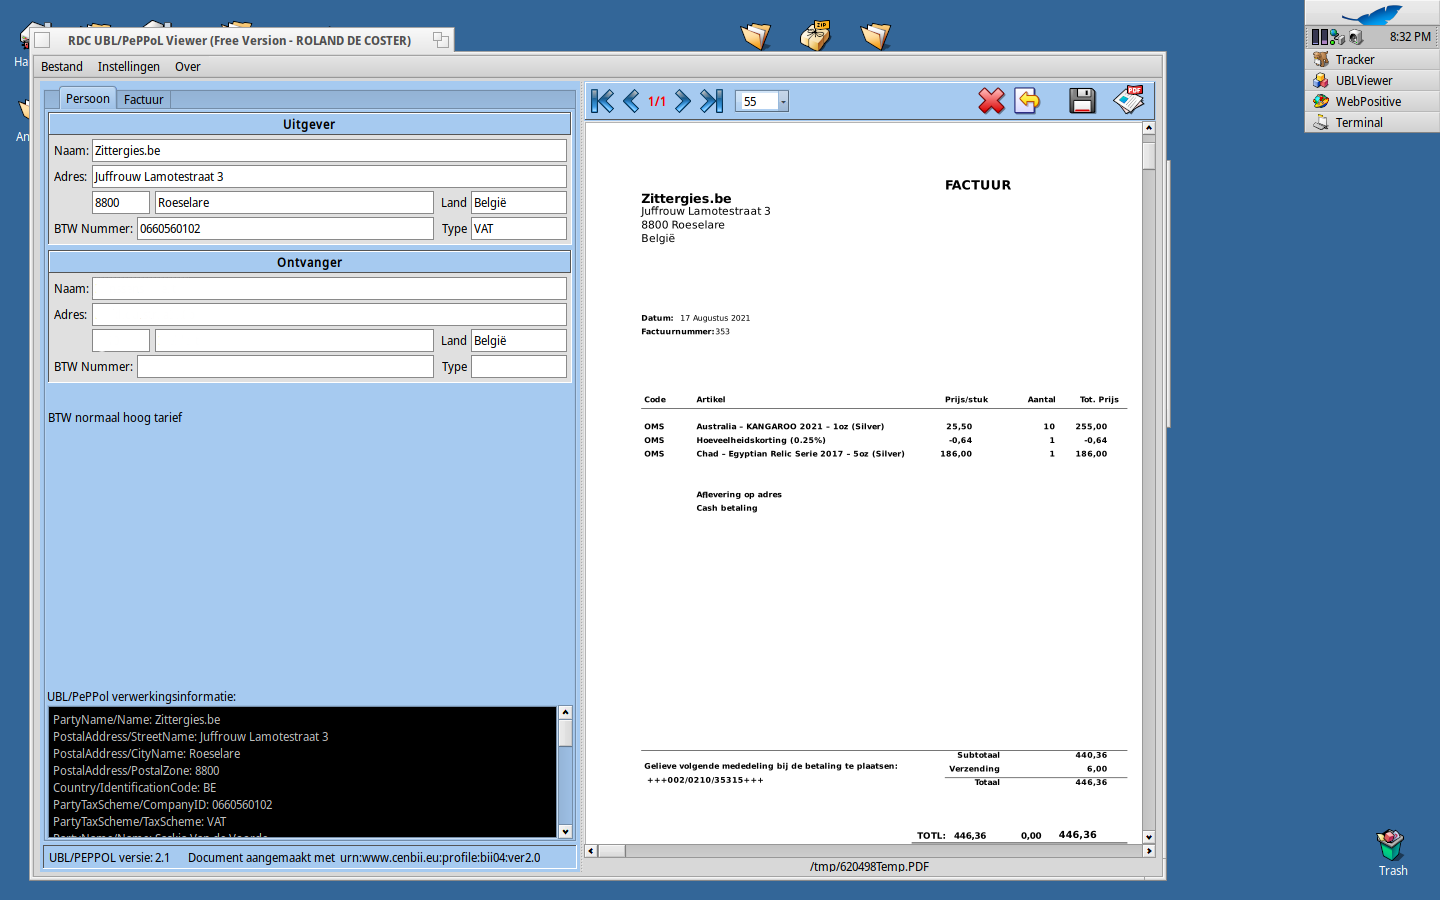Click the invoice preview scroll-up arrow
The image size is (1440, 900).
pos(1148,128)
